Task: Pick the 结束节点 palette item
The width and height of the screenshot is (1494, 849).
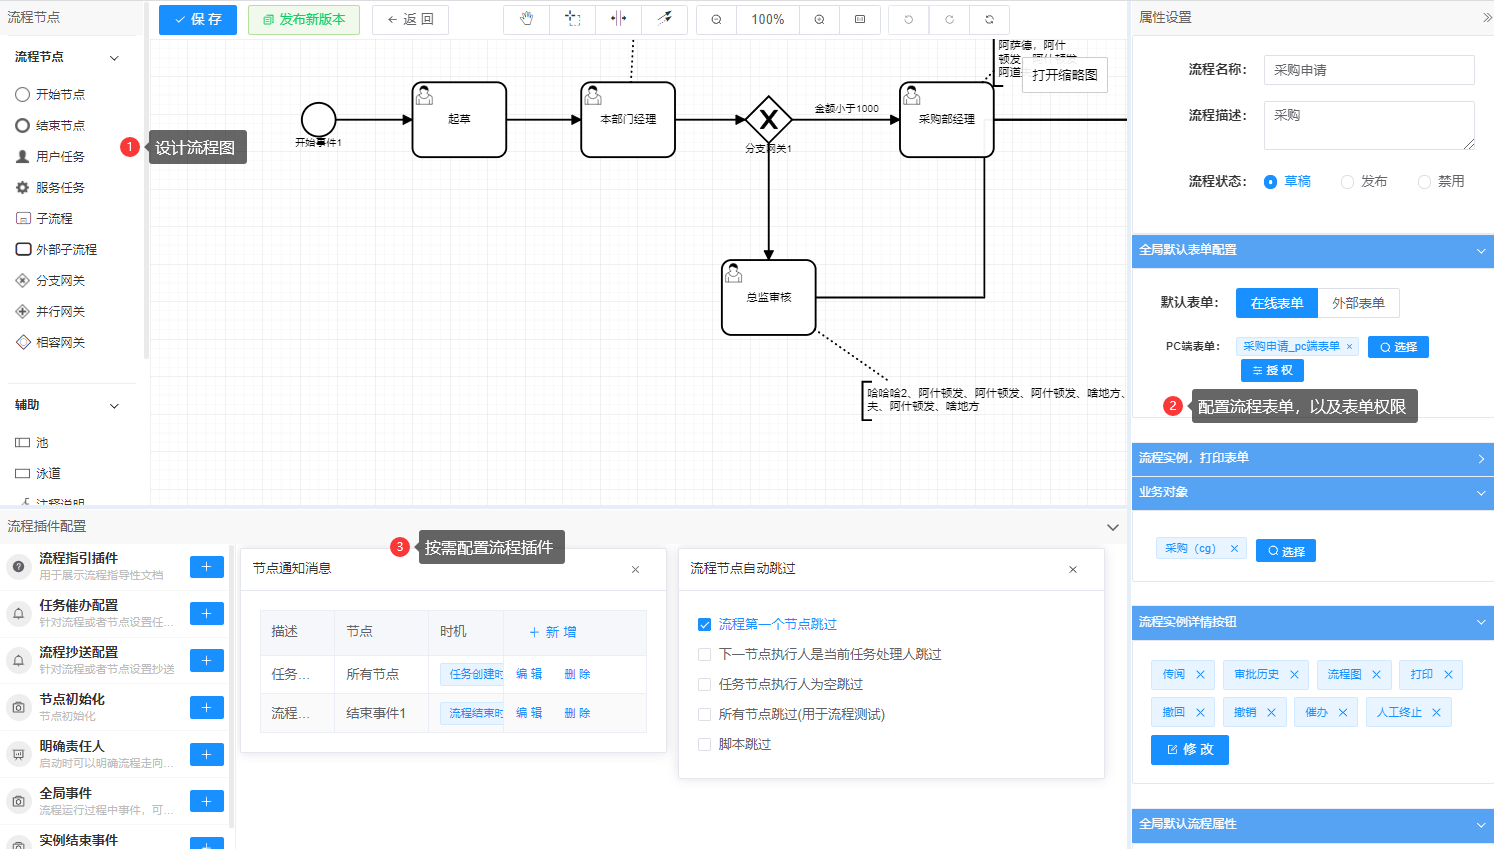Action: (50, 125)
